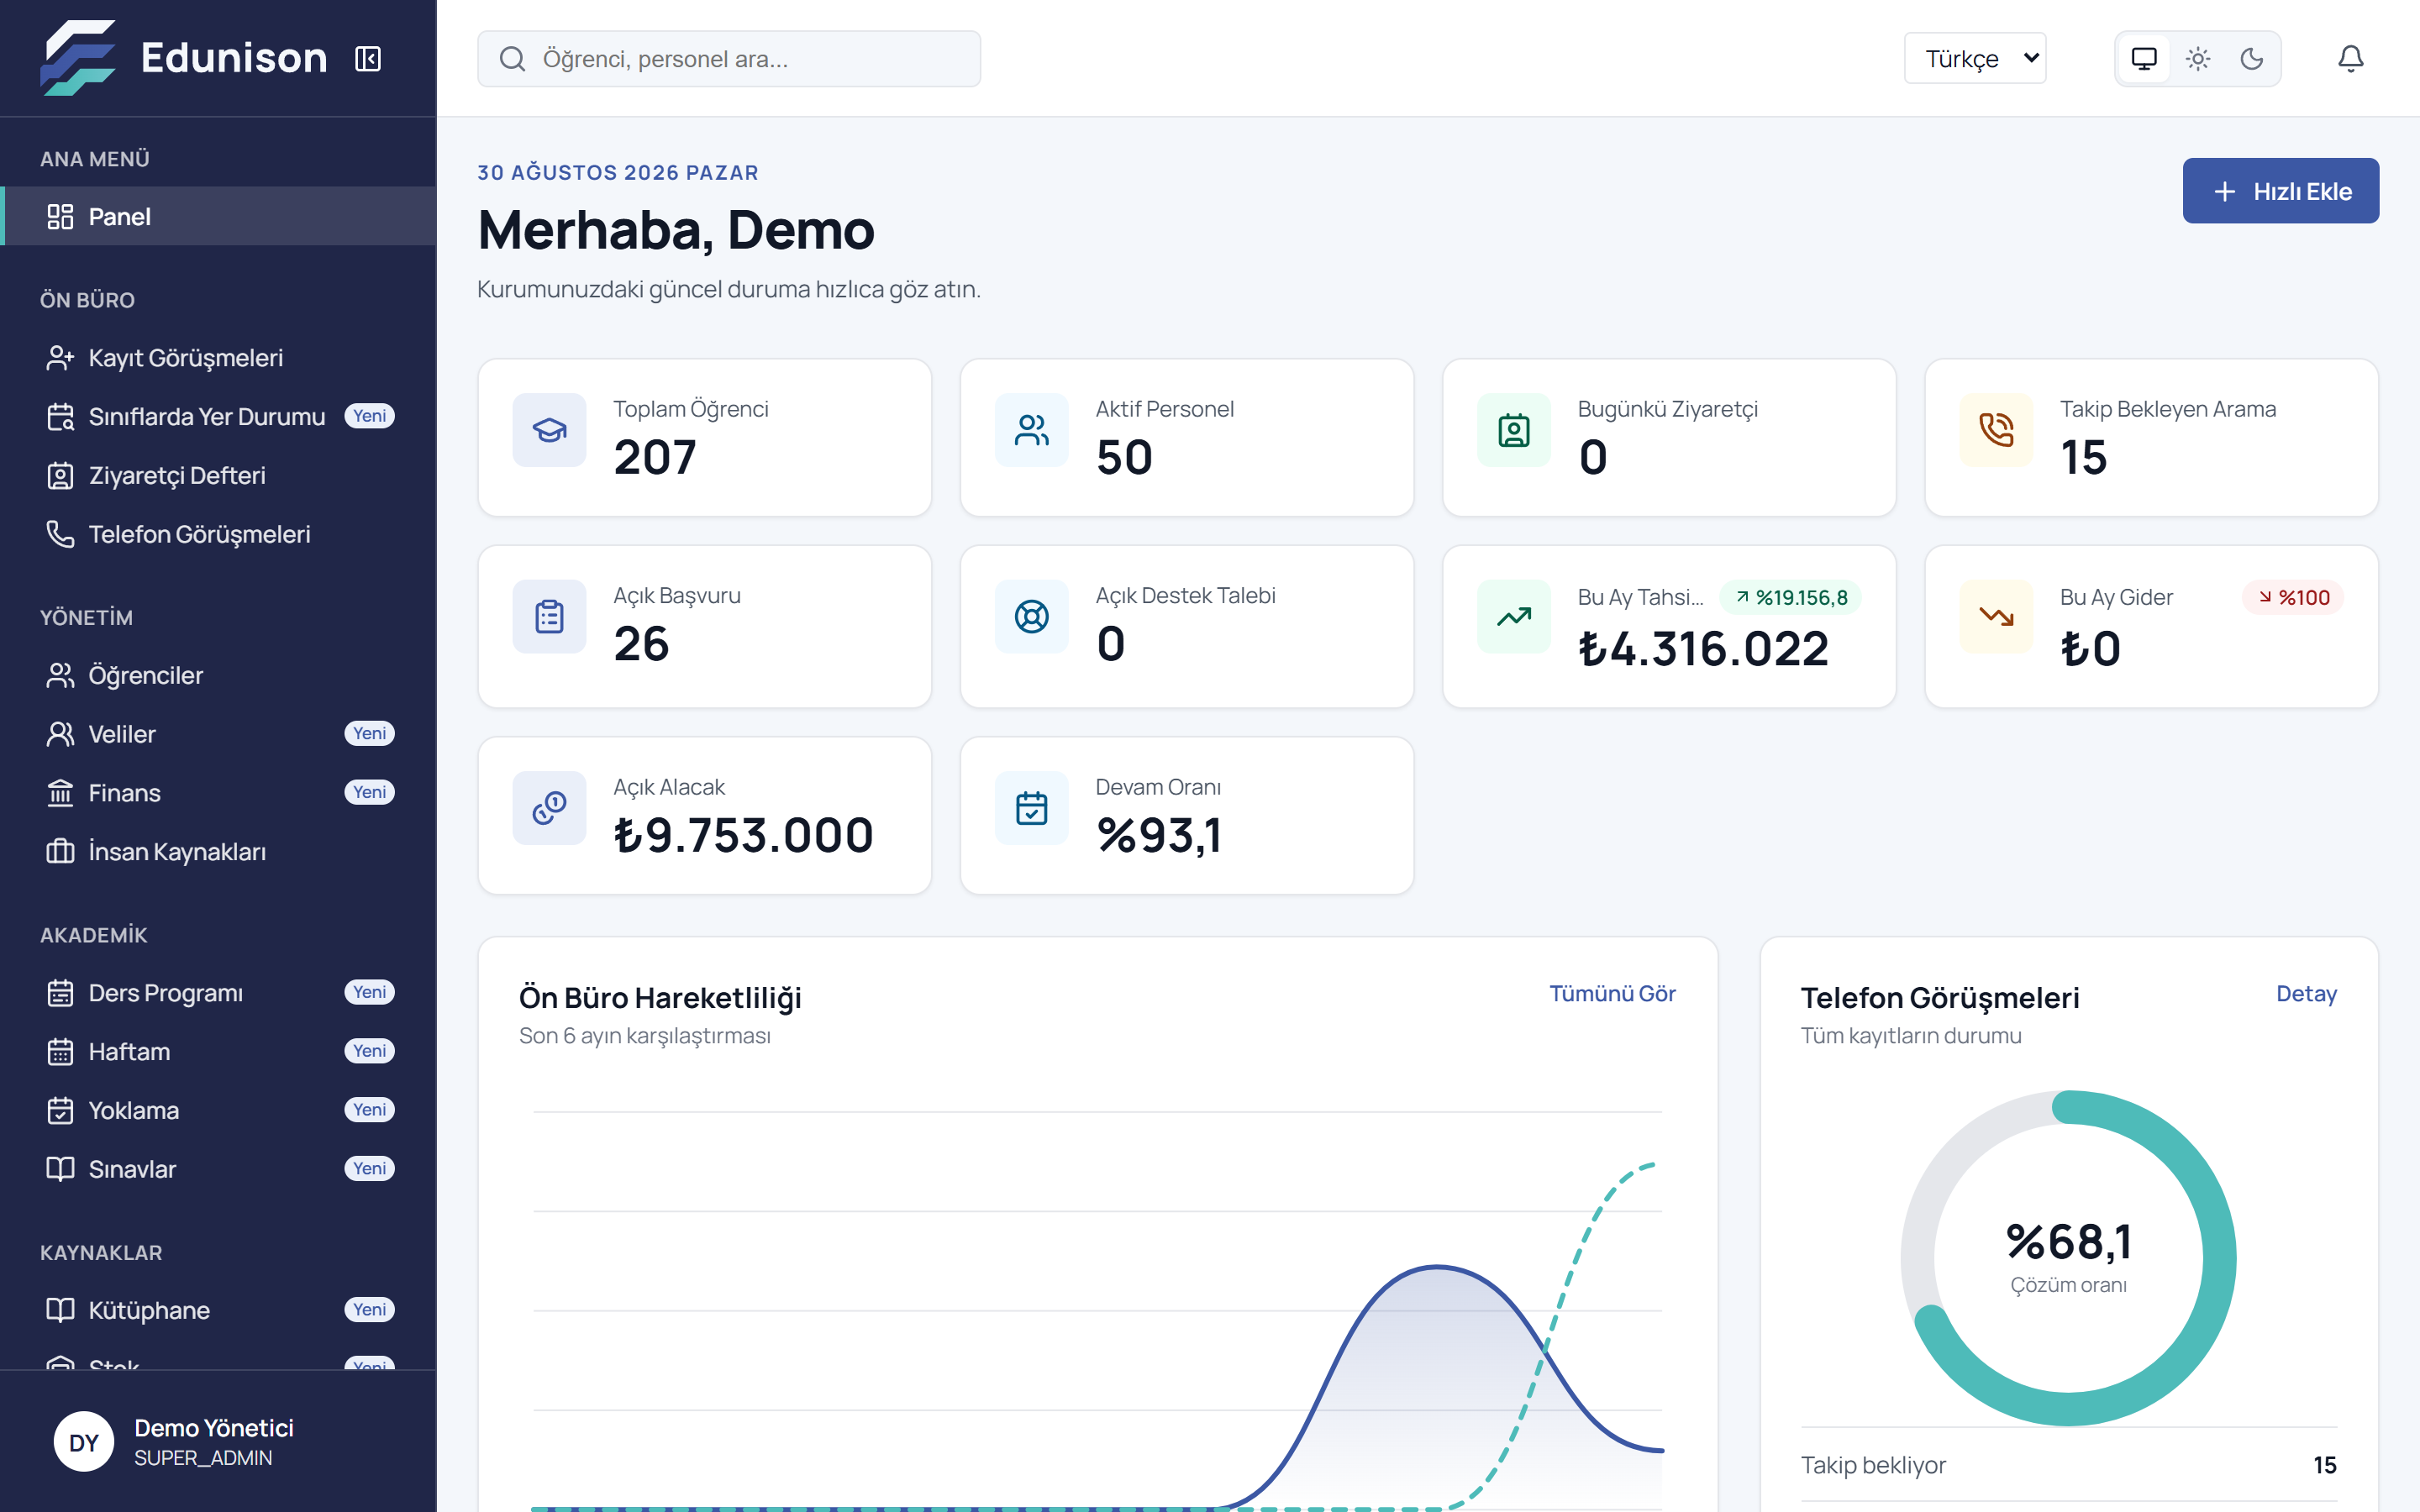Click the %19.156,8 increase badge

(1791, 598)
